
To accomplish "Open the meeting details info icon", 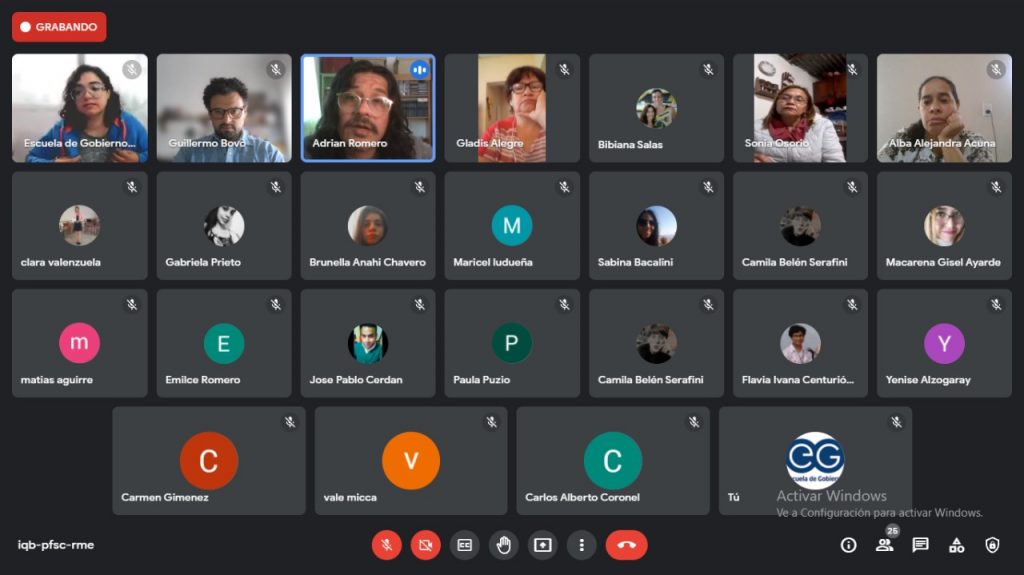I will (849, 545).
